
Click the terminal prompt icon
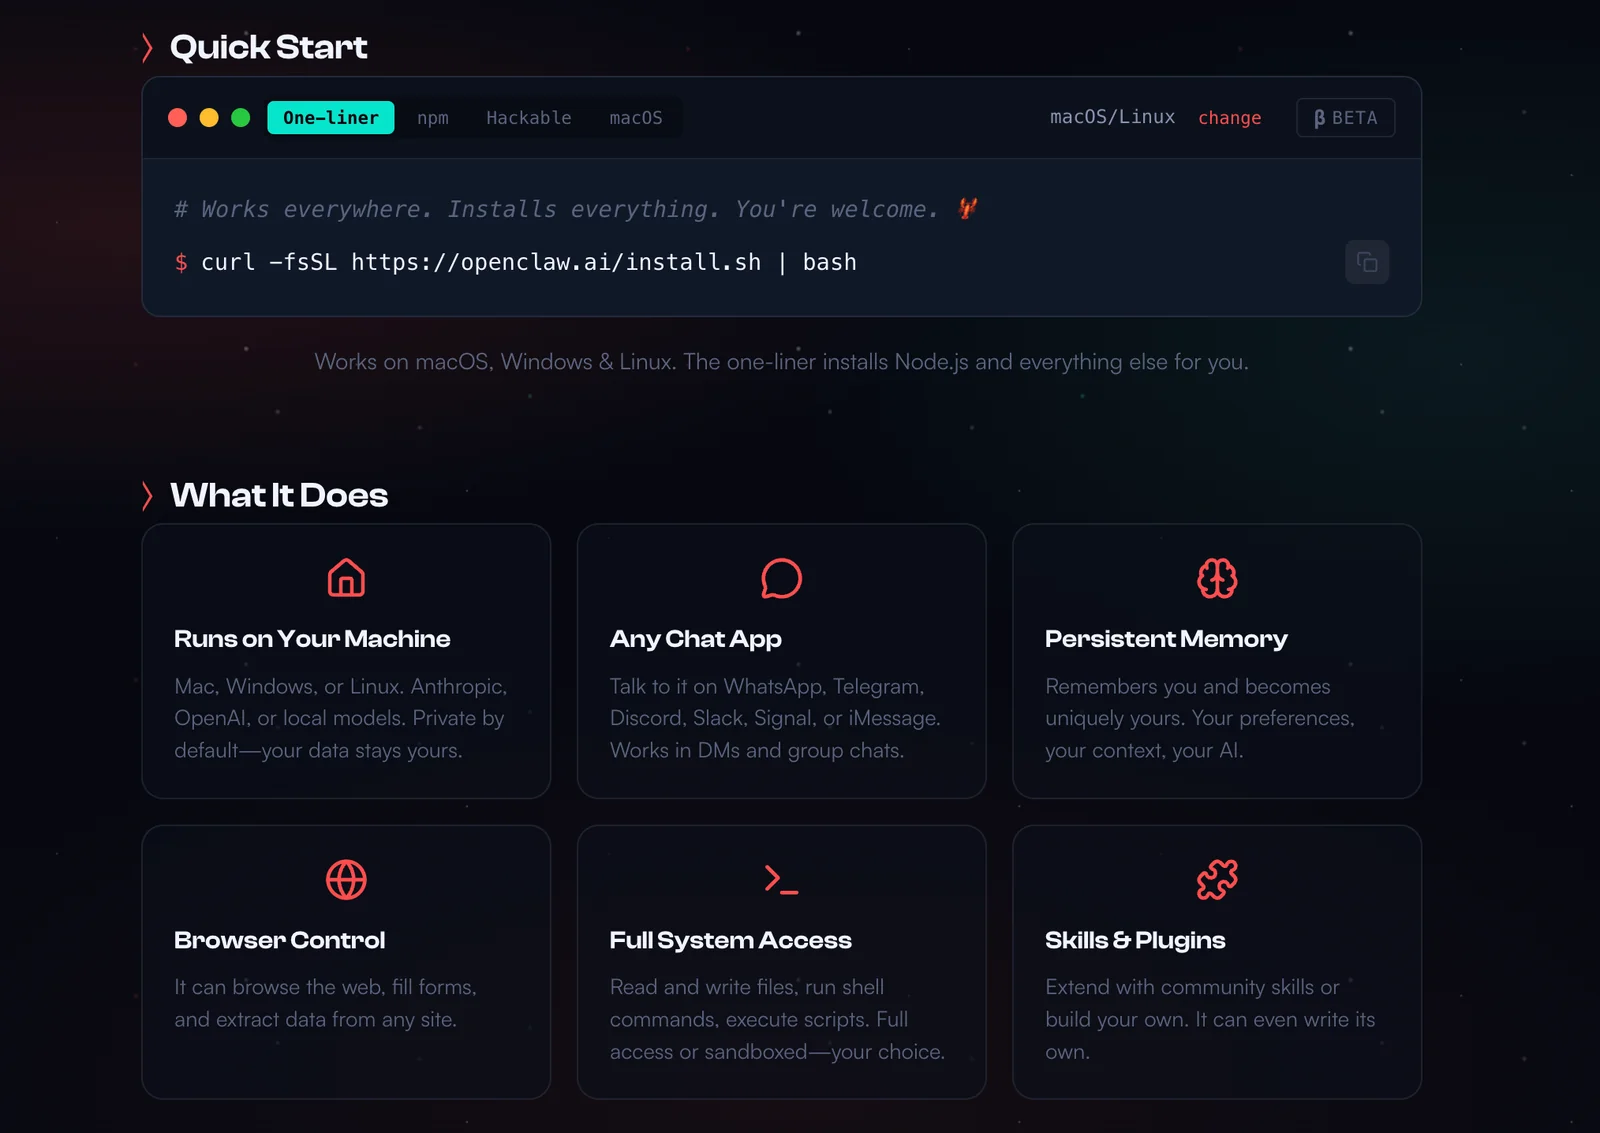pos(781,880)
